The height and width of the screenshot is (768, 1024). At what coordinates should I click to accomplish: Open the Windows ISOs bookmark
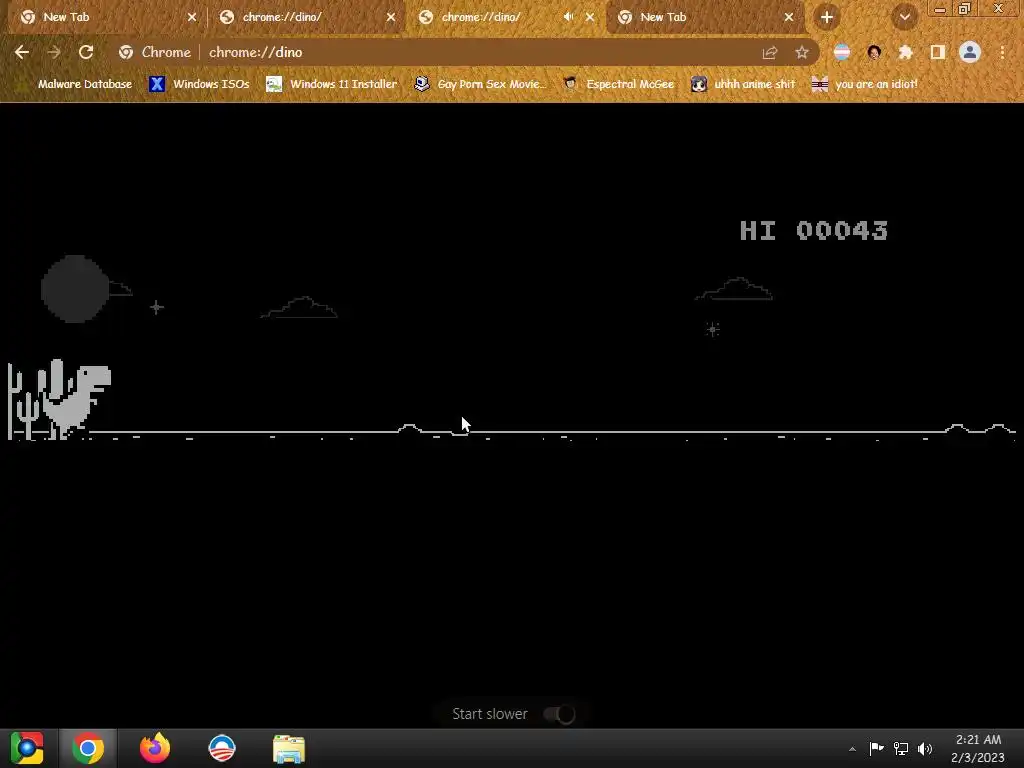[x=199, y=84]
